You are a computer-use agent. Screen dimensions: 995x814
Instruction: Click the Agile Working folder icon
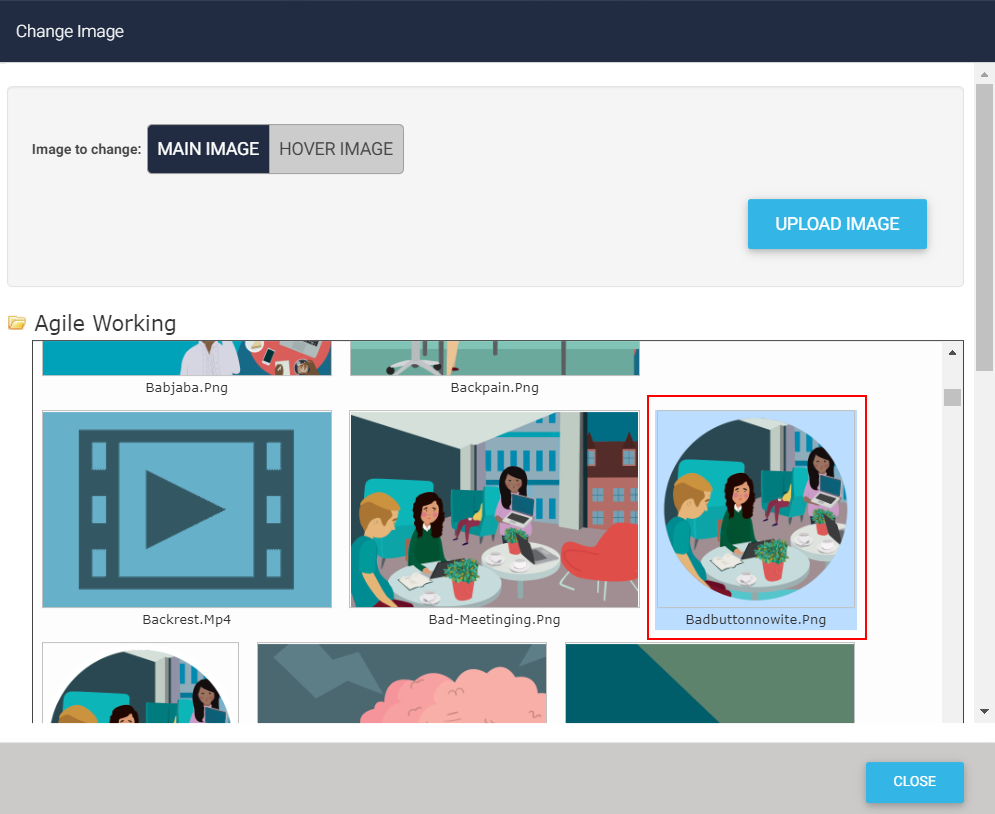[17, 323]
